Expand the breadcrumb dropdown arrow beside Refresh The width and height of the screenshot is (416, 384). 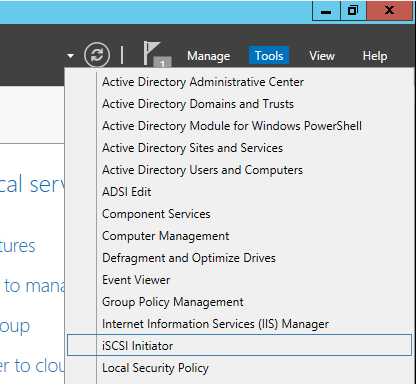70,56
